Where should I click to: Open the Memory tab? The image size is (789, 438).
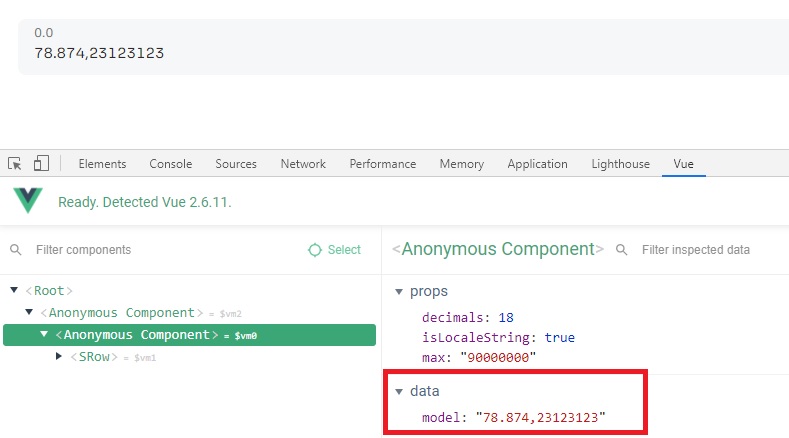[461, 164]
